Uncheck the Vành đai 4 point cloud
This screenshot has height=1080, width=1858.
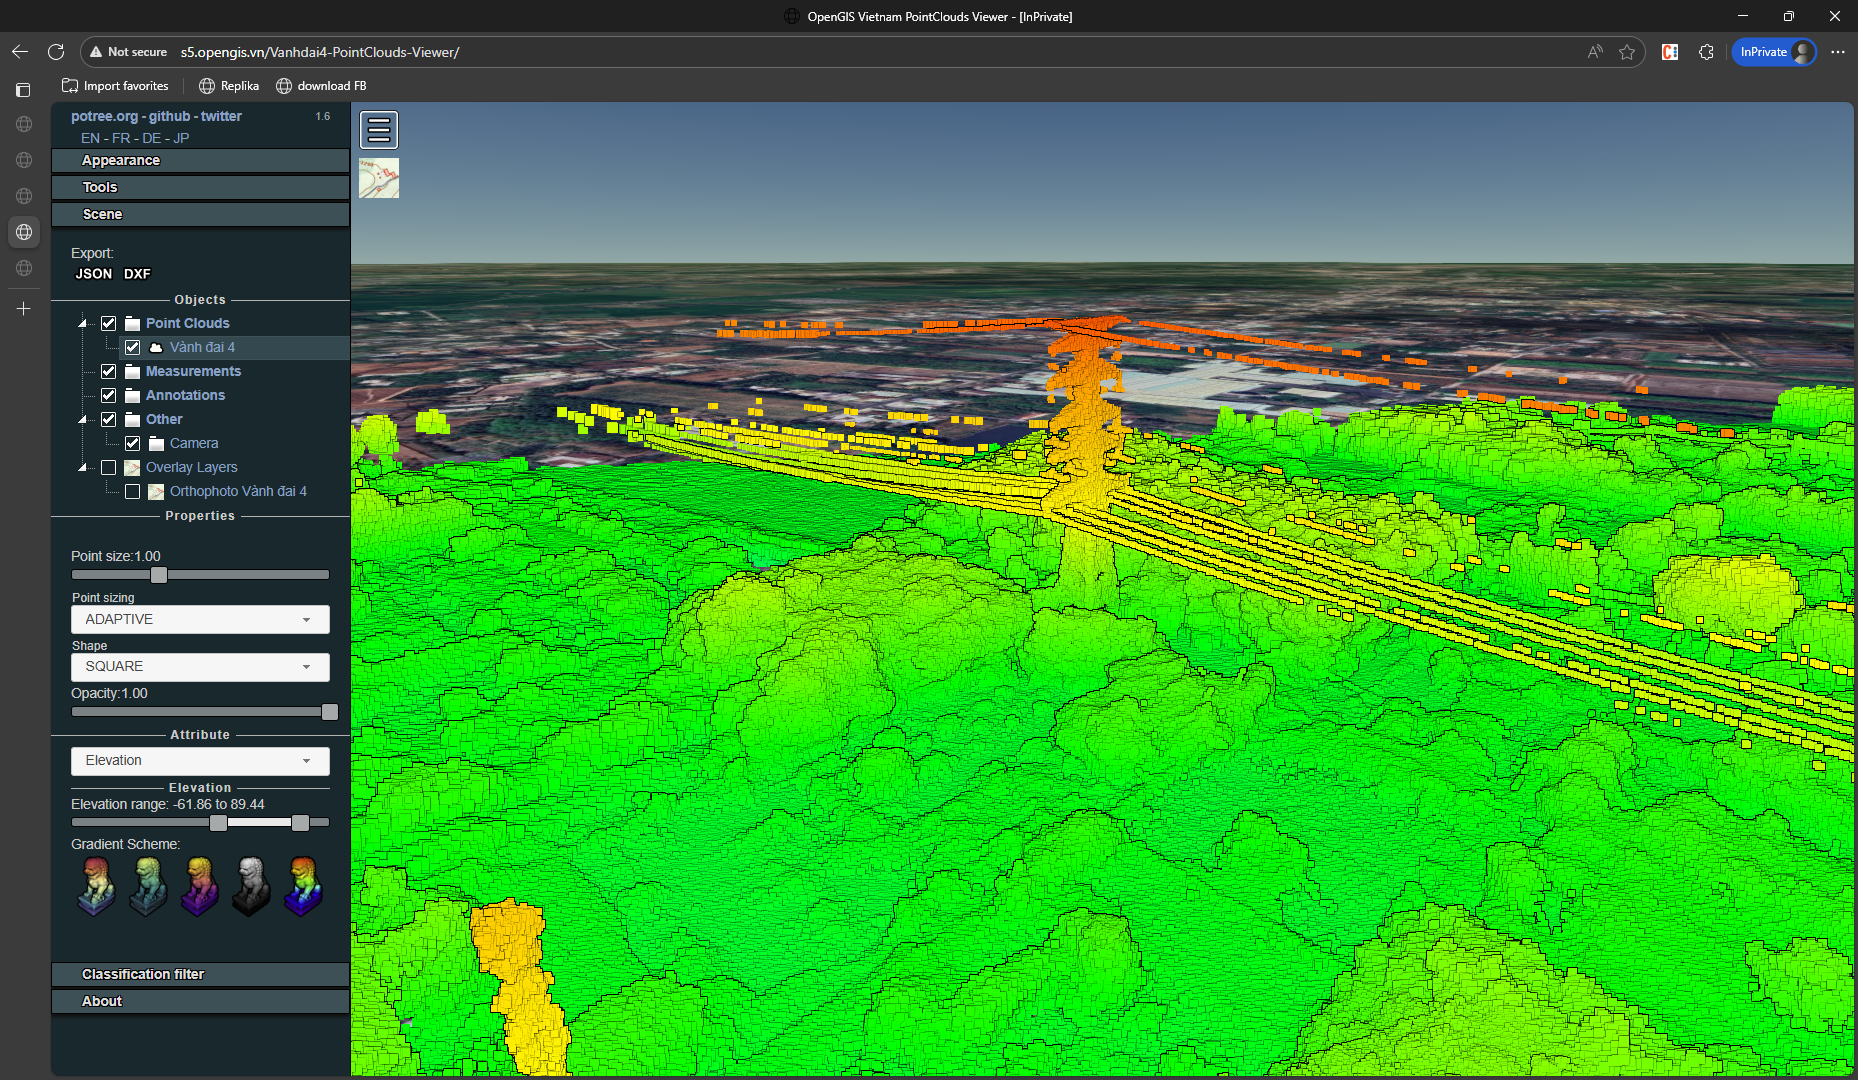(x=132, y=347)
